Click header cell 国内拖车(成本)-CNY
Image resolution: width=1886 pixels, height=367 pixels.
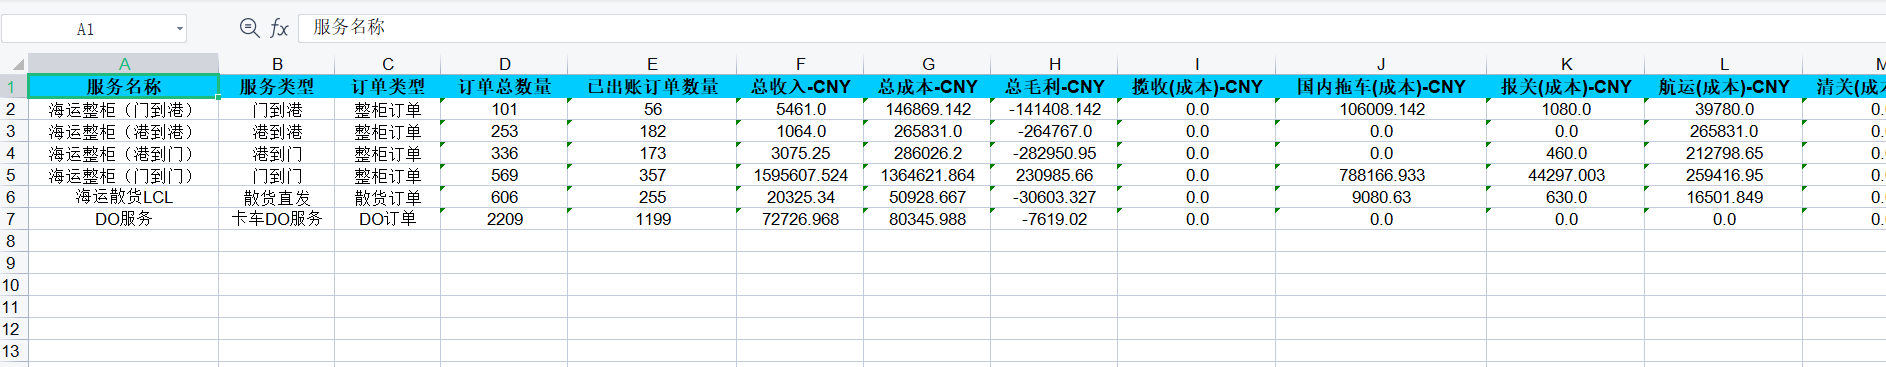[1381, 87]
